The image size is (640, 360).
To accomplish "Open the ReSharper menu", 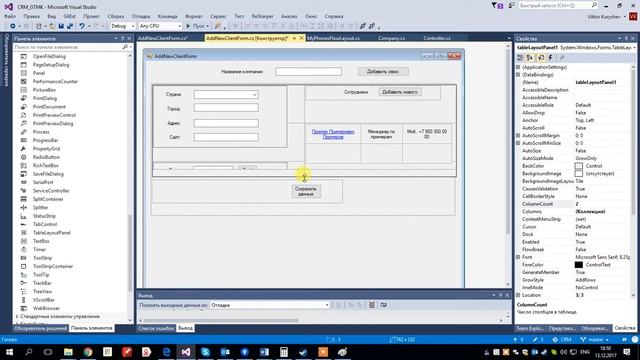I will coord(262,16).
